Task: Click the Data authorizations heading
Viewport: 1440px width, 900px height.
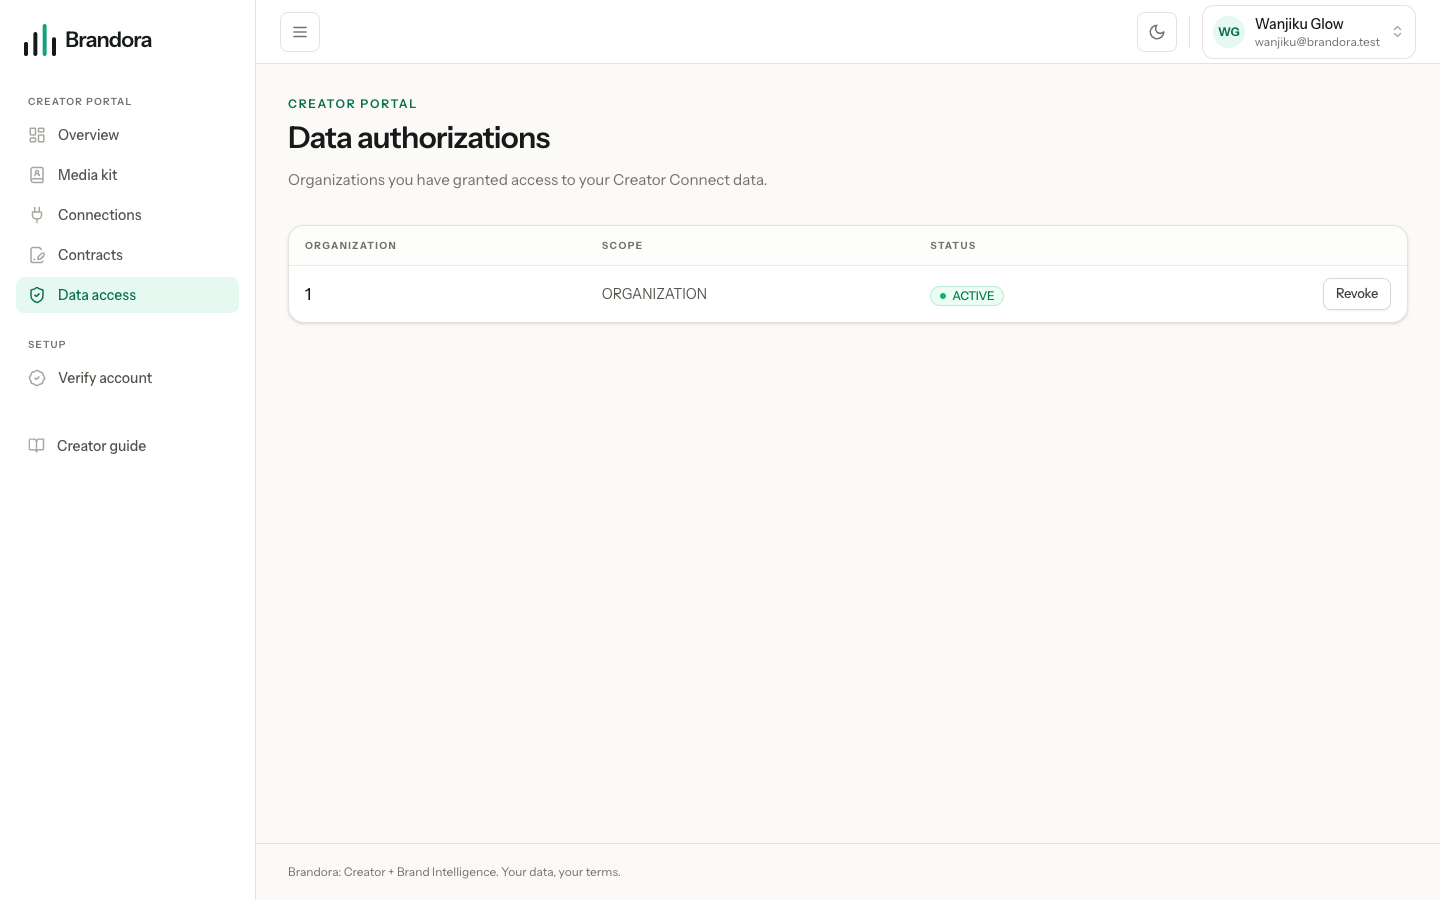Action: pyautogui.click(x=419, y=138)
